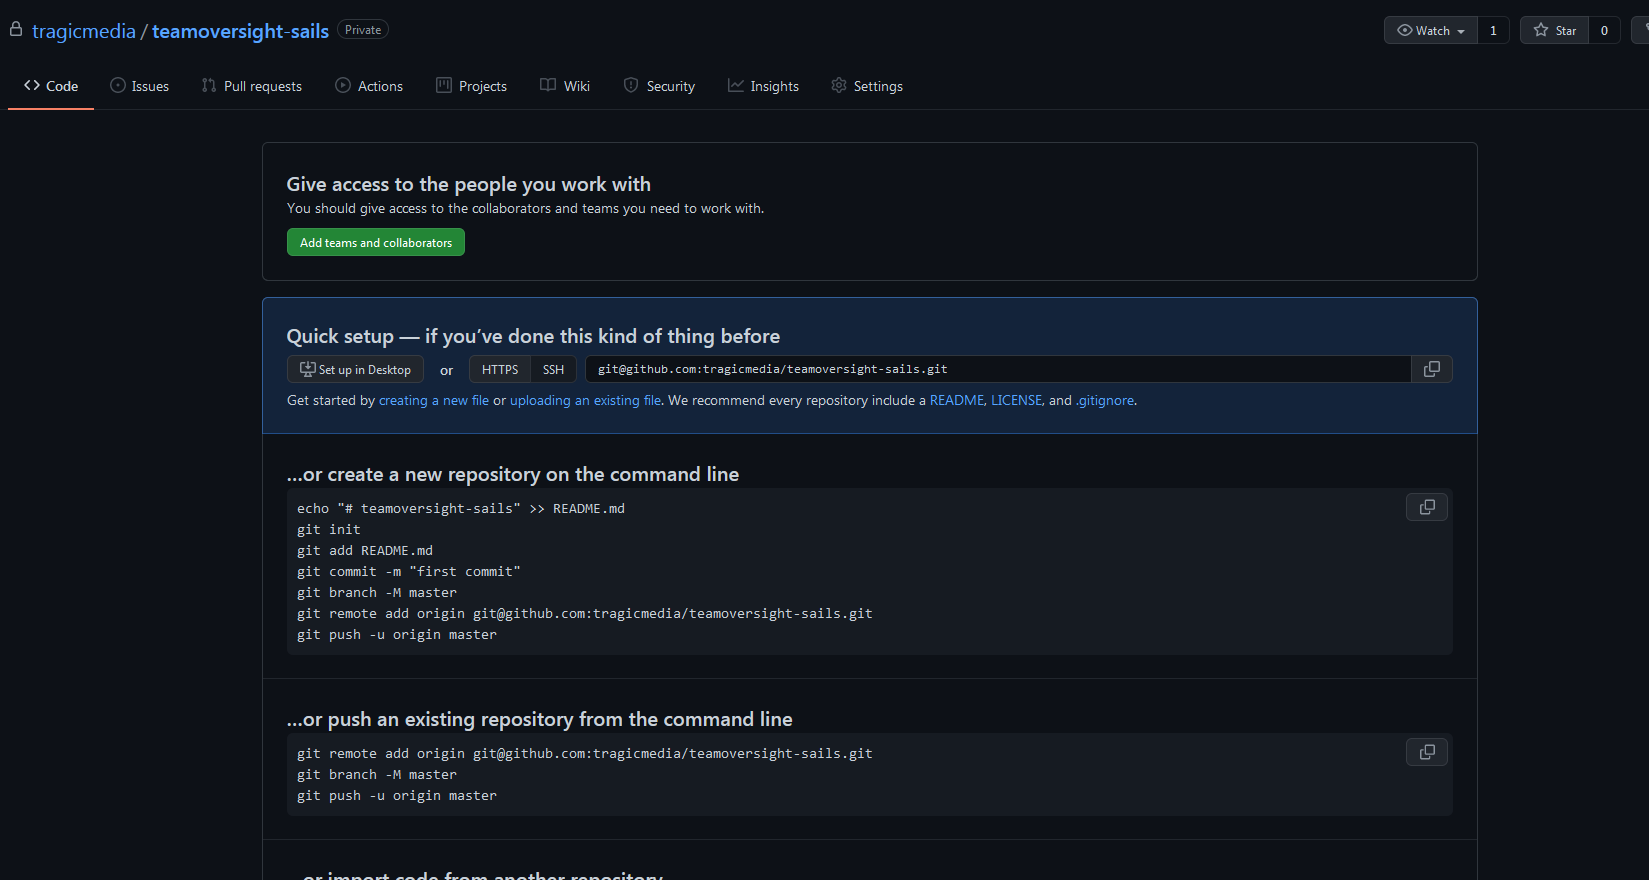Click Add teams and collaborators button
1649x880 pixels.
click(x=376, y=242)
